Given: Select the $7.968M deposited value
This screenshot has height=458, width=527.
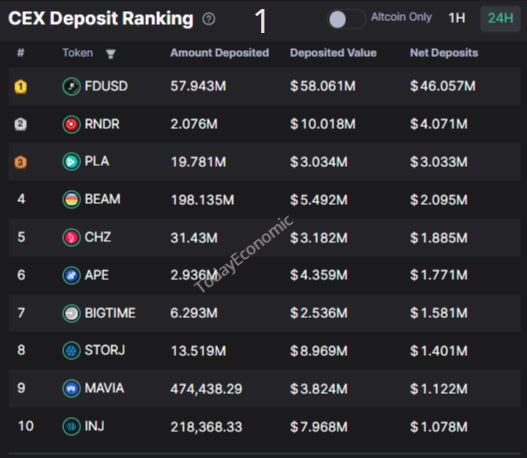Looking at the screenshot, I should pyautogui.click(x=319, y=427).
